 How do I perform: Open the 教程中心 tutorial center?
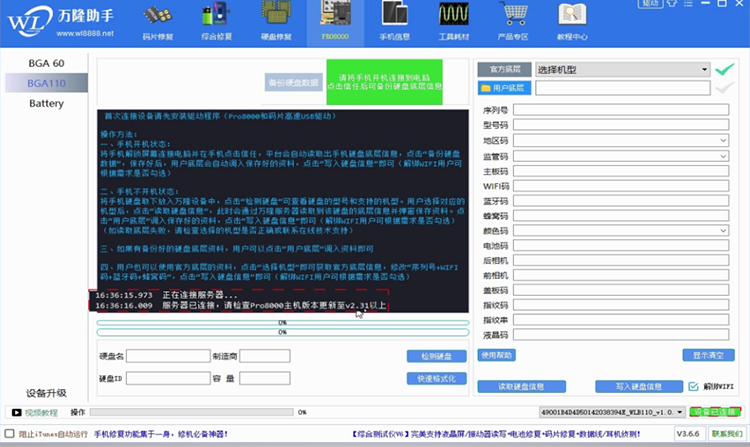tap(572, 22)
